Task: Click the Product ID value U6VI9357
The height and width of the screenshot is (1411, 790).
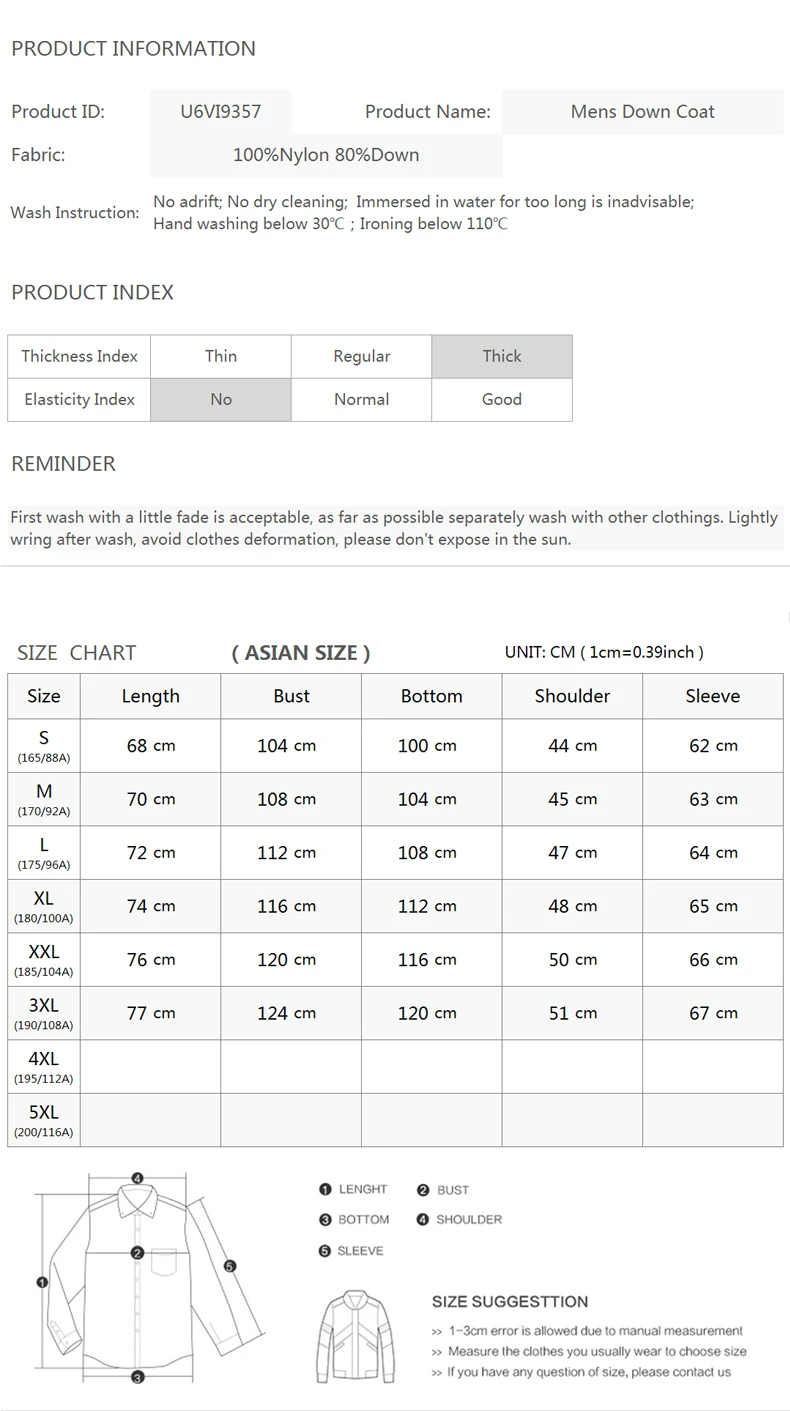Action: 221,112
